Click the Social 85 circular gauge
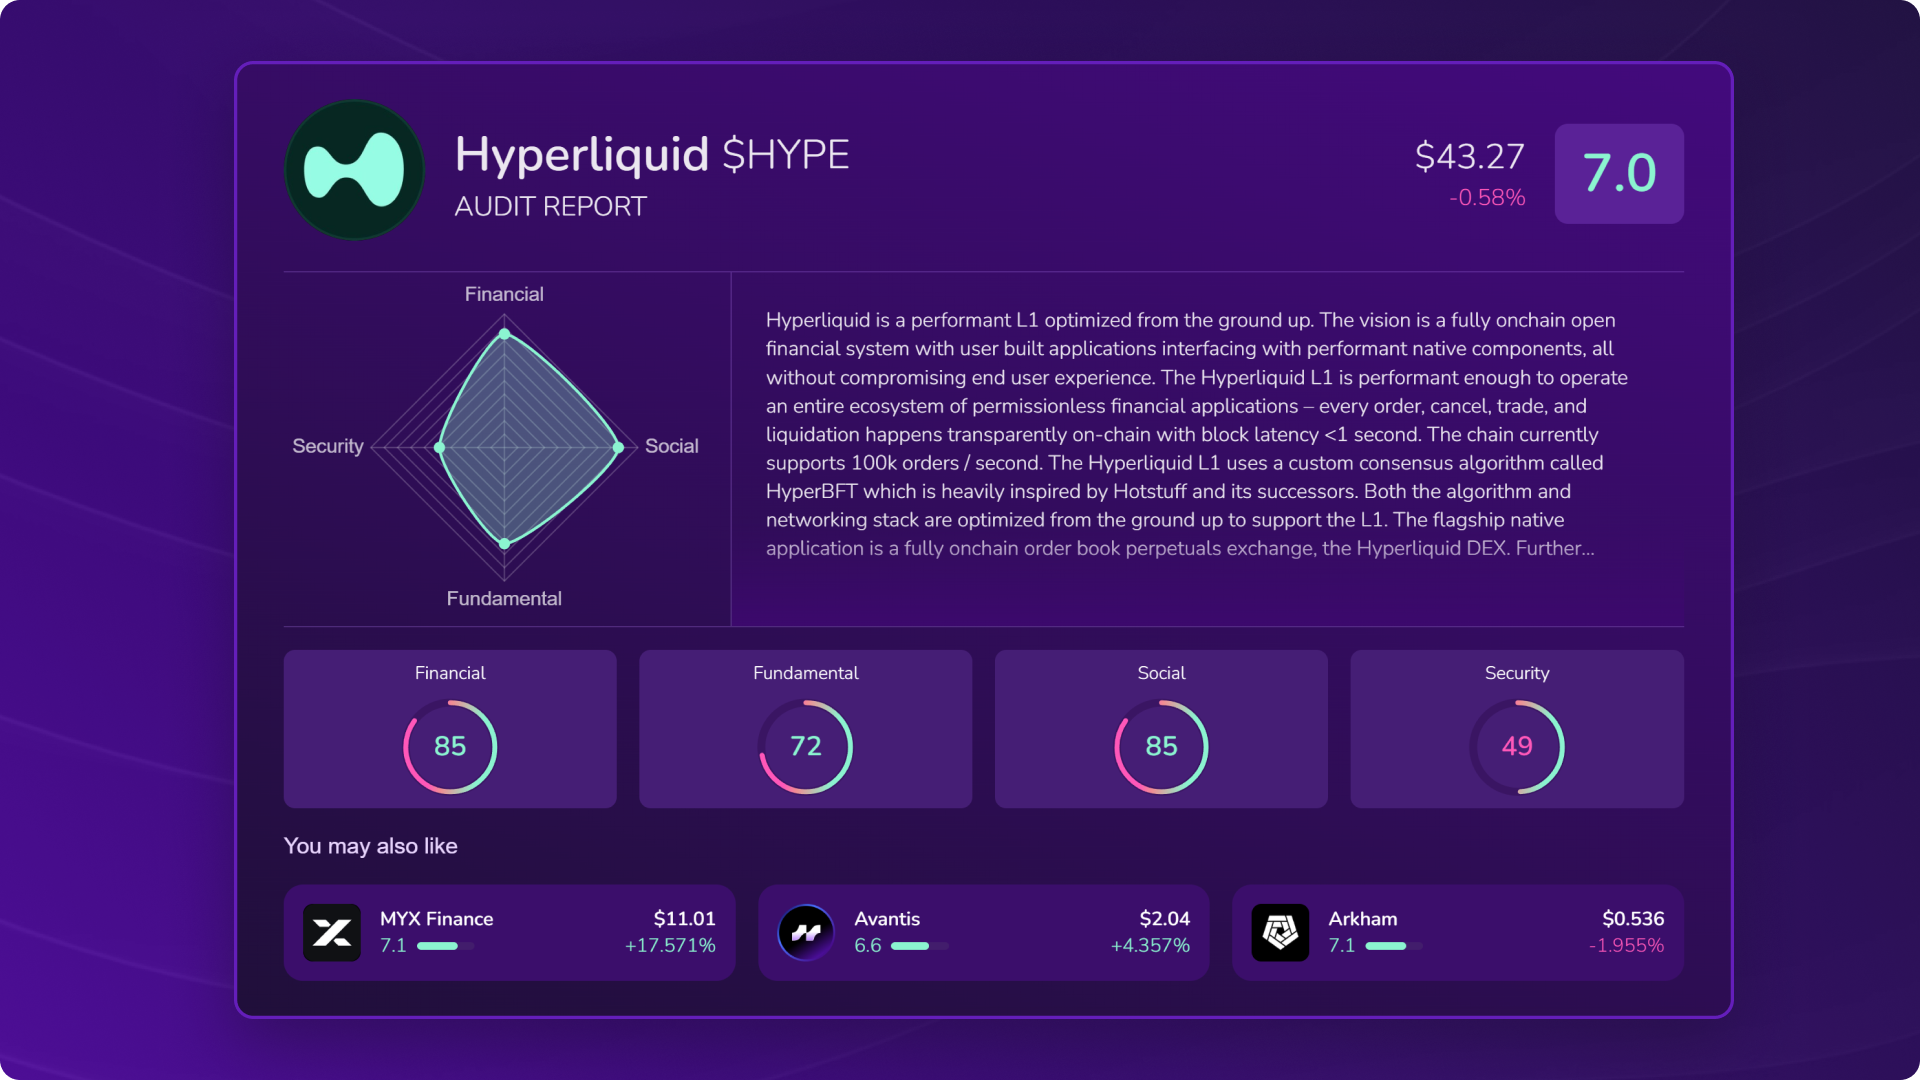The width and height of the screenshot is (1920, 1080). 1161,747
